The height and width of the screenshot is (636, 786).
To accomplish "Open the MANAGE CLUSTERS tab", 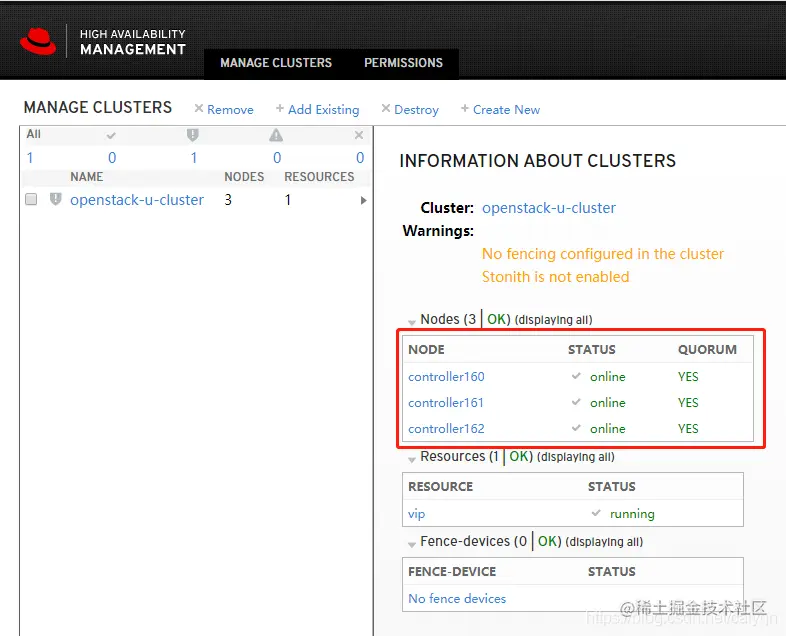I will click(276, 63).
